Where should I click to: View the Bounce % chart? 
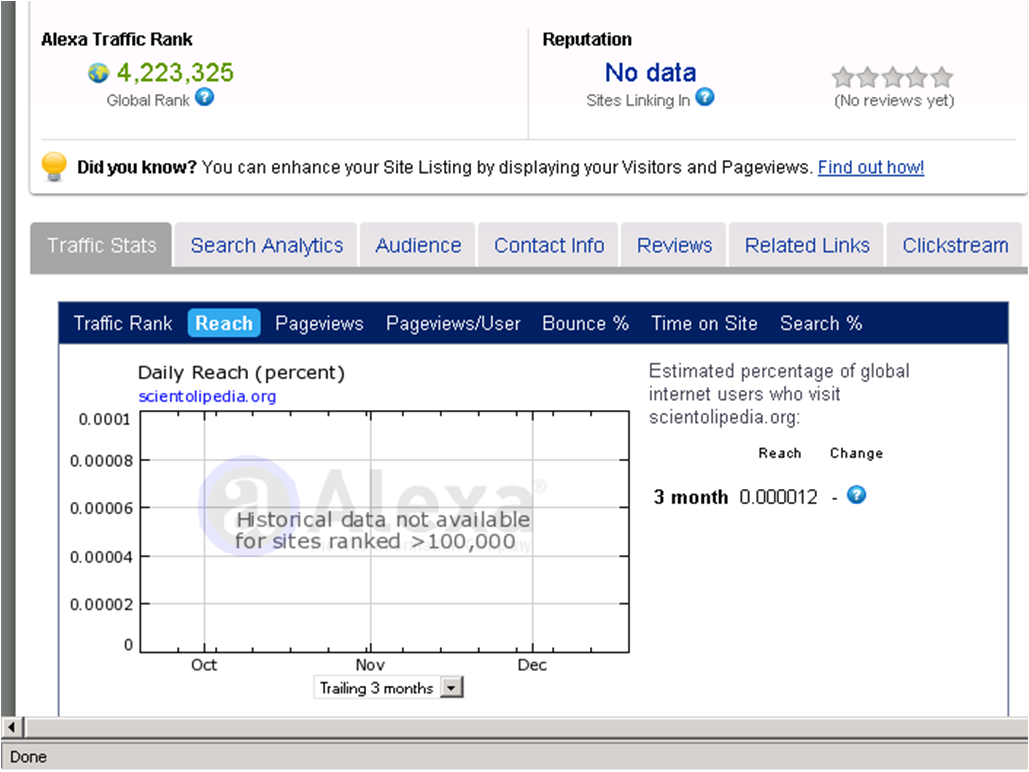pos(585,323)
